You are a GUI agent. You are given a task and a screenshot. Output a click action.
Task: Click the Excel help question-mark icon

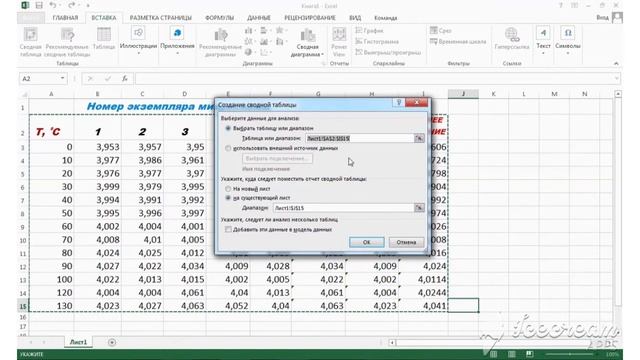click(x=560, y=5)
